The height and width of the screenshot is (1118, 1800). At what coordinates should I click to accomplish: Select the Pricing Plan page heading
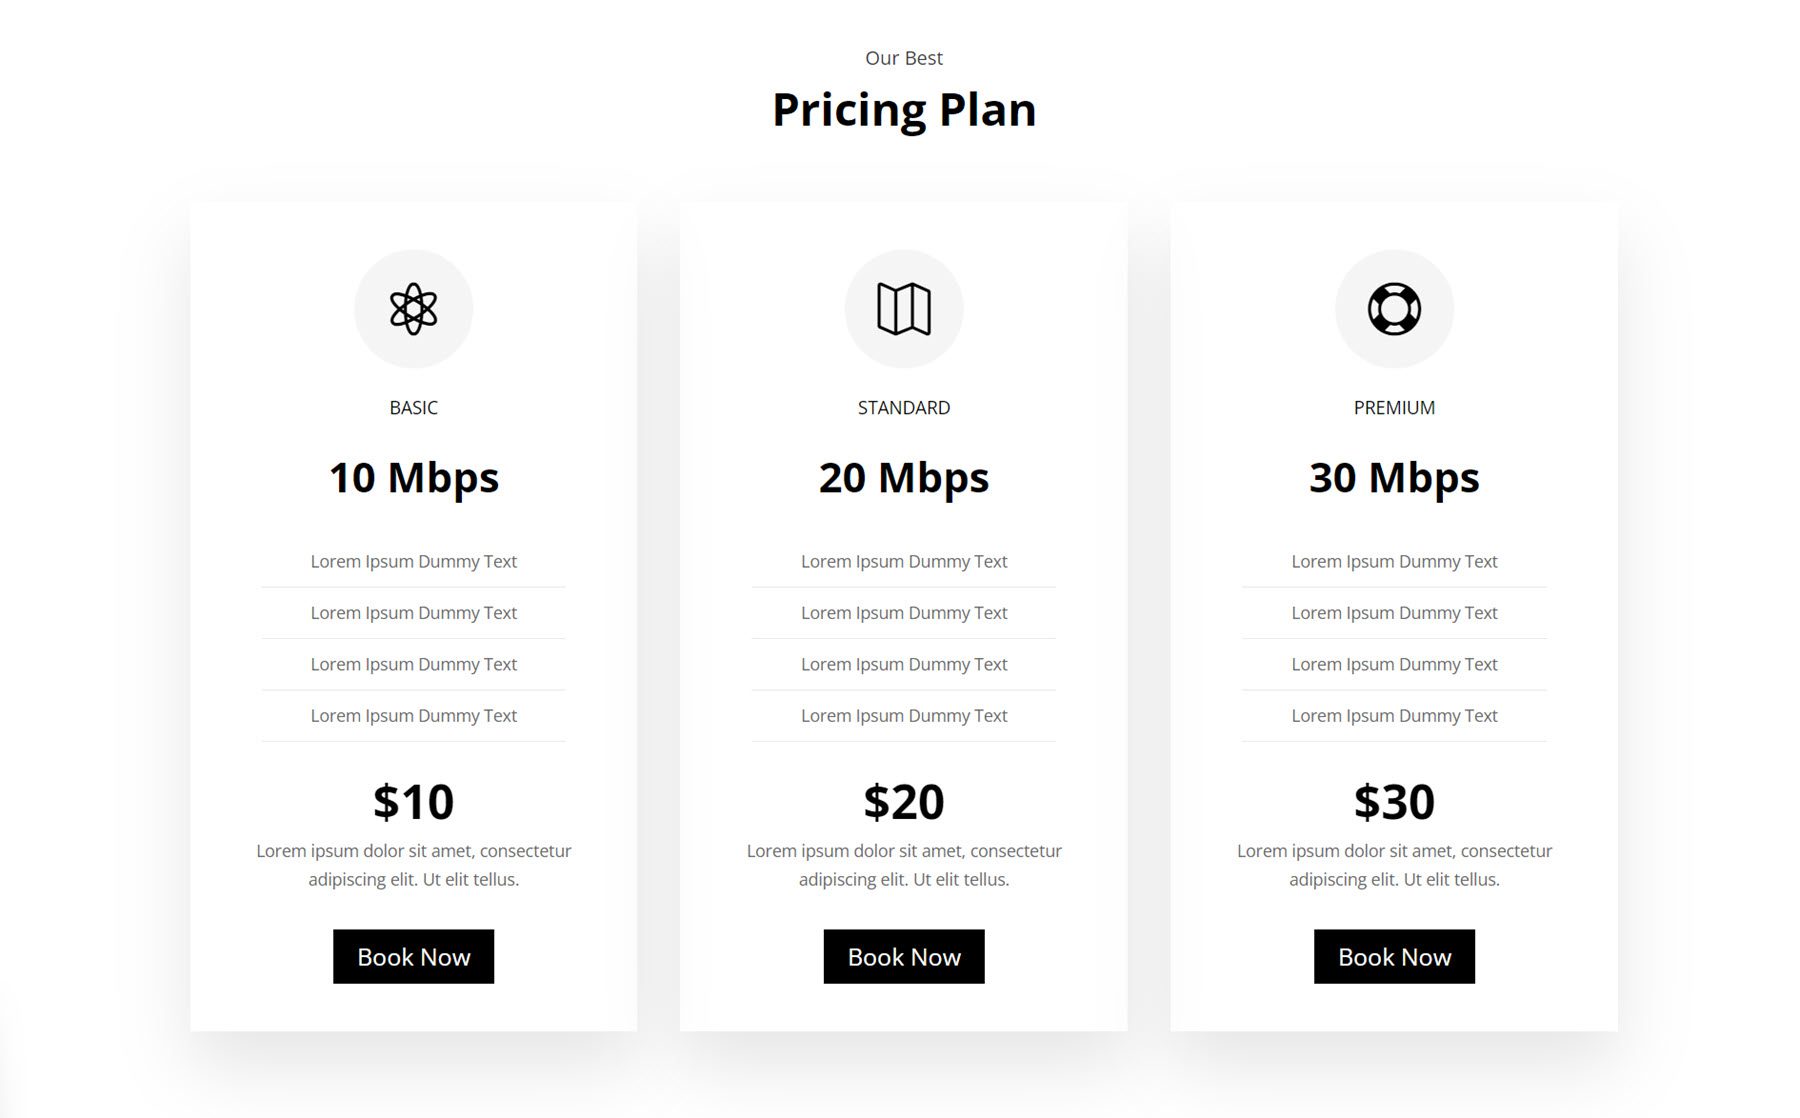click(902, 110)
